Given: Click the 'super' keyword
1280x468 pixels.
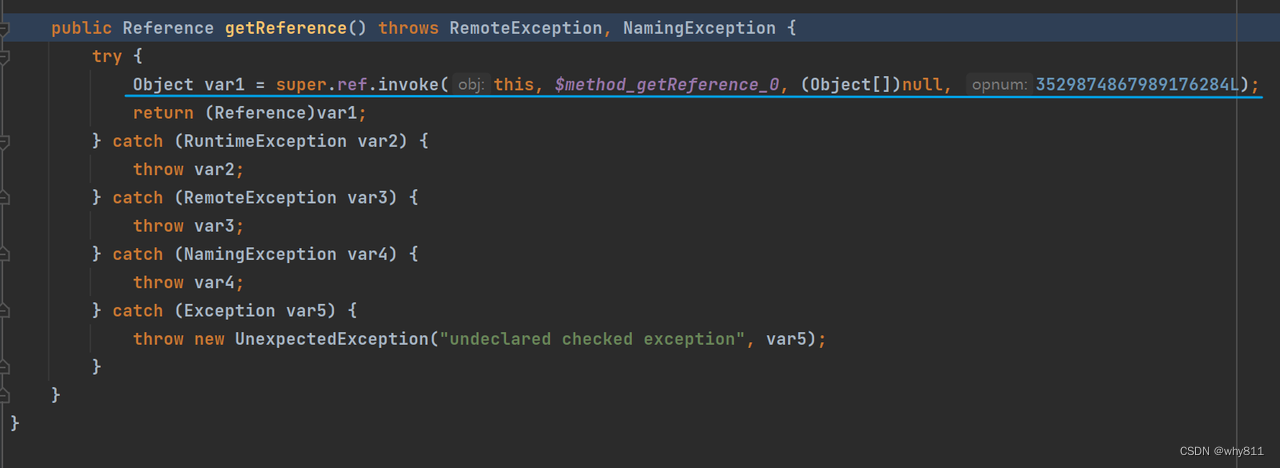Looking at the screenshot, I should tap(301, 84).
